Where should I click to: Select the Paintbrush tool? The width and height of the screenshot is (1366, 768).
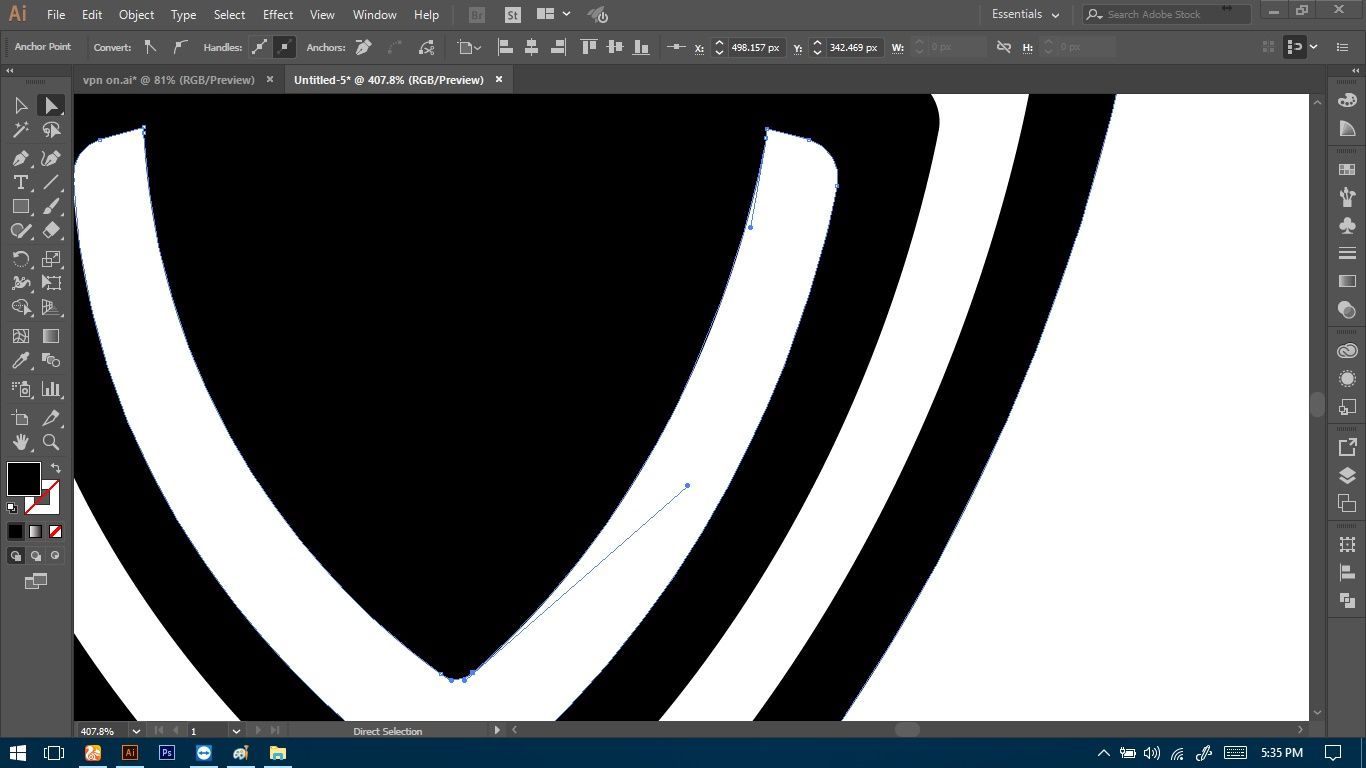51,206
